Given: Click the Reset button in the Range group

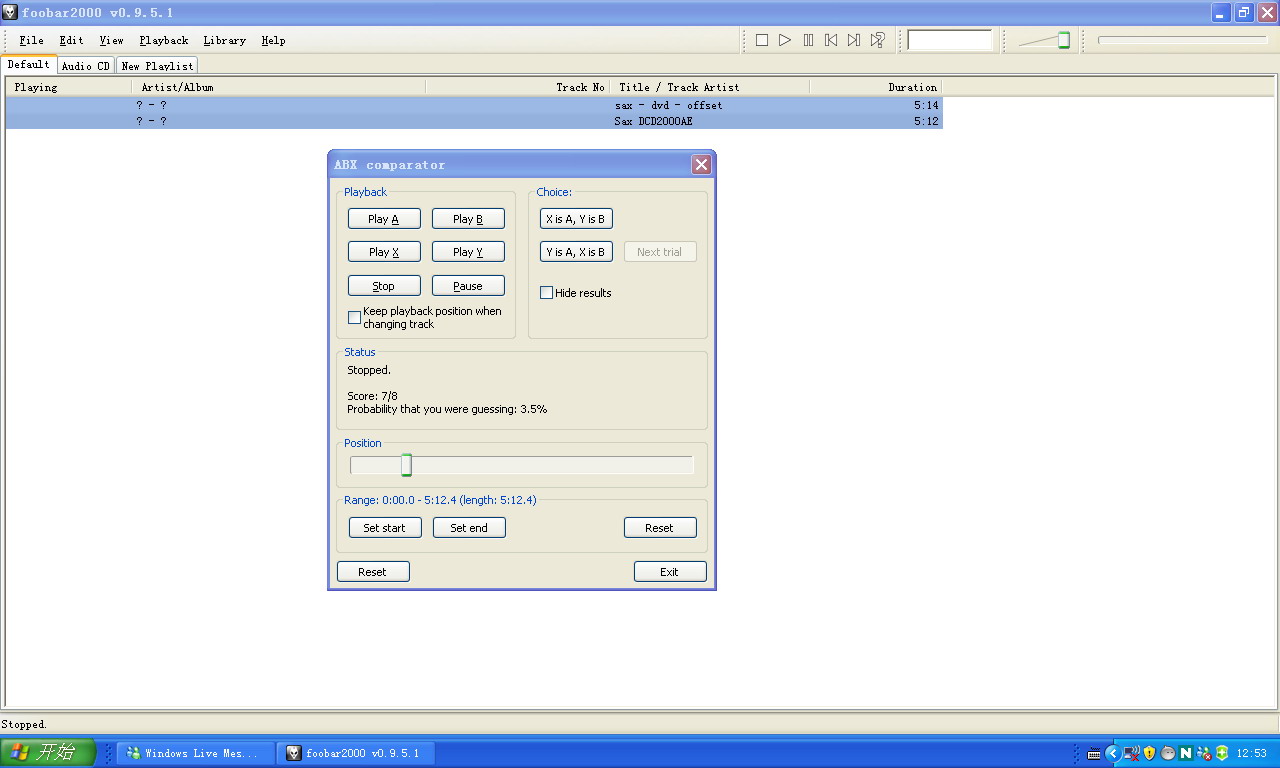Looking at the screenshot, I should [x=660, y=528].
